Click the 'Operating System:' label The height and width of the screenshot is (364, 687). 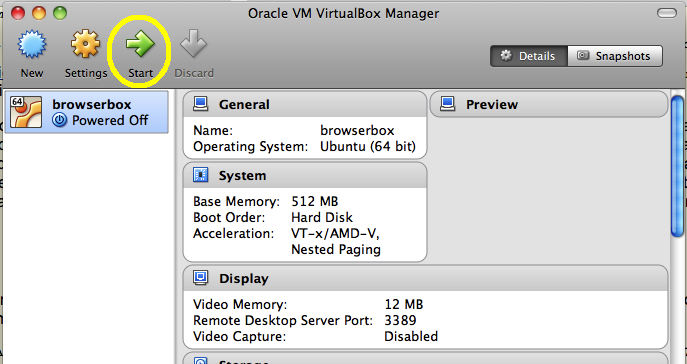(x=251, y=146)
